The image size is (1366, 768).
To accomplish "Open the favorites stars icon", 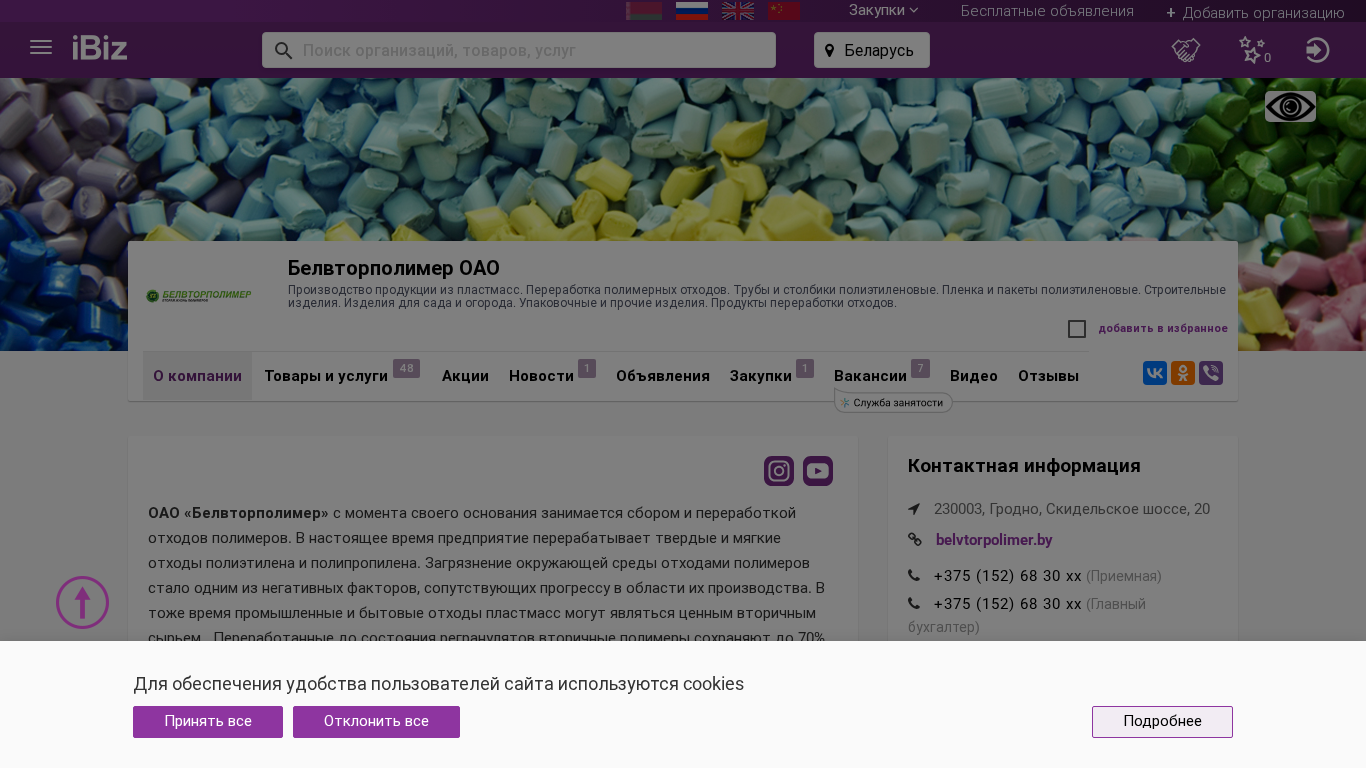I will tap(1254, 50).
